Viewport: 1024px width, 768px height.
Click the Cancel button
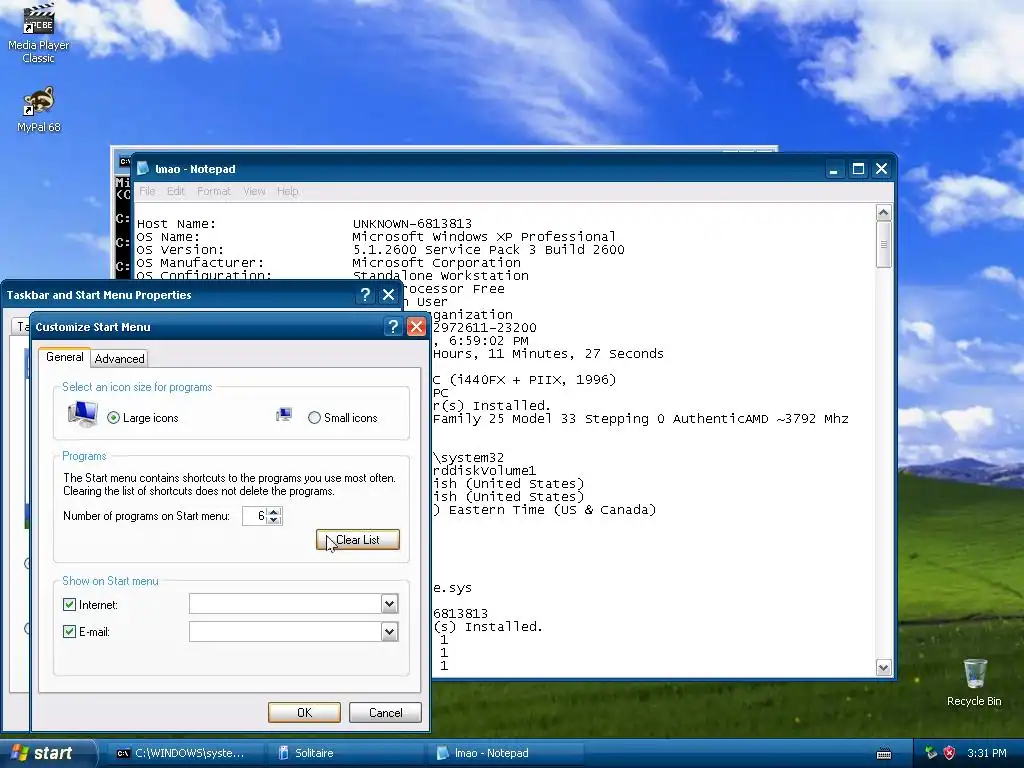385,712
